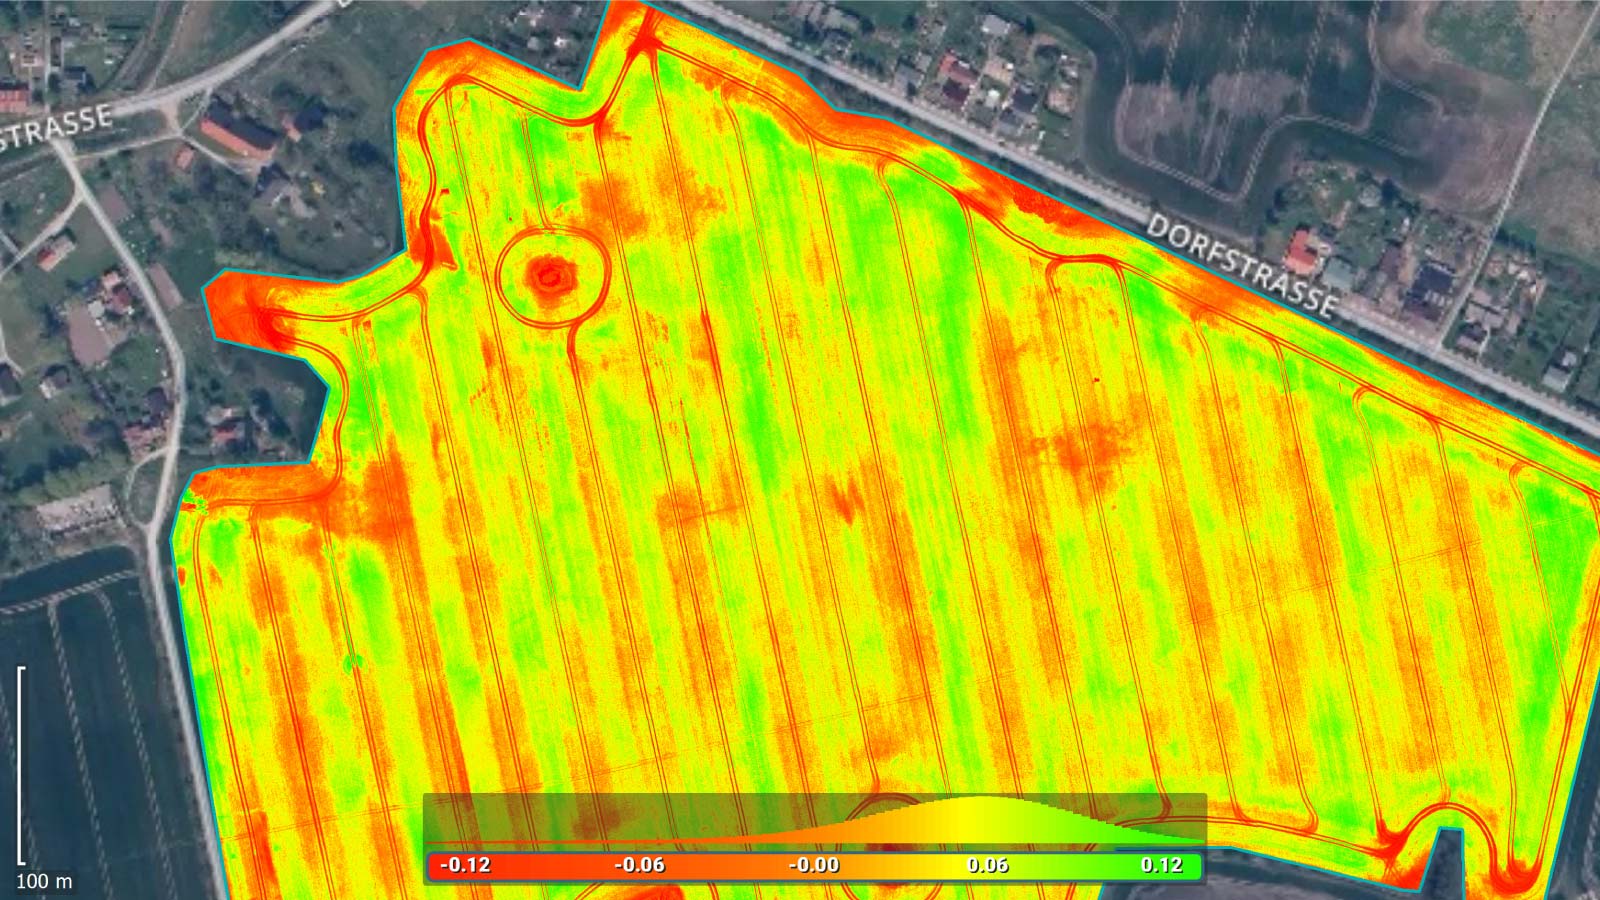This screenshot has height=900, width=1600.
Task: Click the 0.12 green end of the legend
Action: coord(1161,865)
